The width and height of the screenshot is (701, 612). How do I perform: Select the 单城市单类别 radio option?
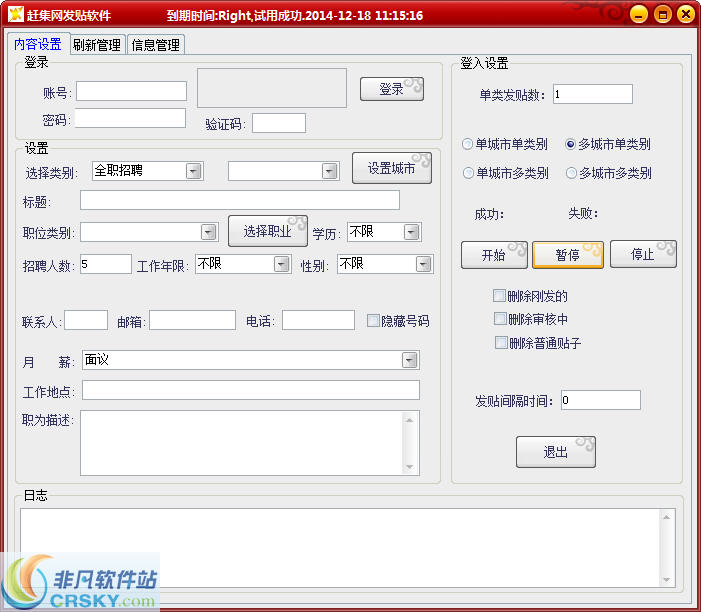pos(505,144)
